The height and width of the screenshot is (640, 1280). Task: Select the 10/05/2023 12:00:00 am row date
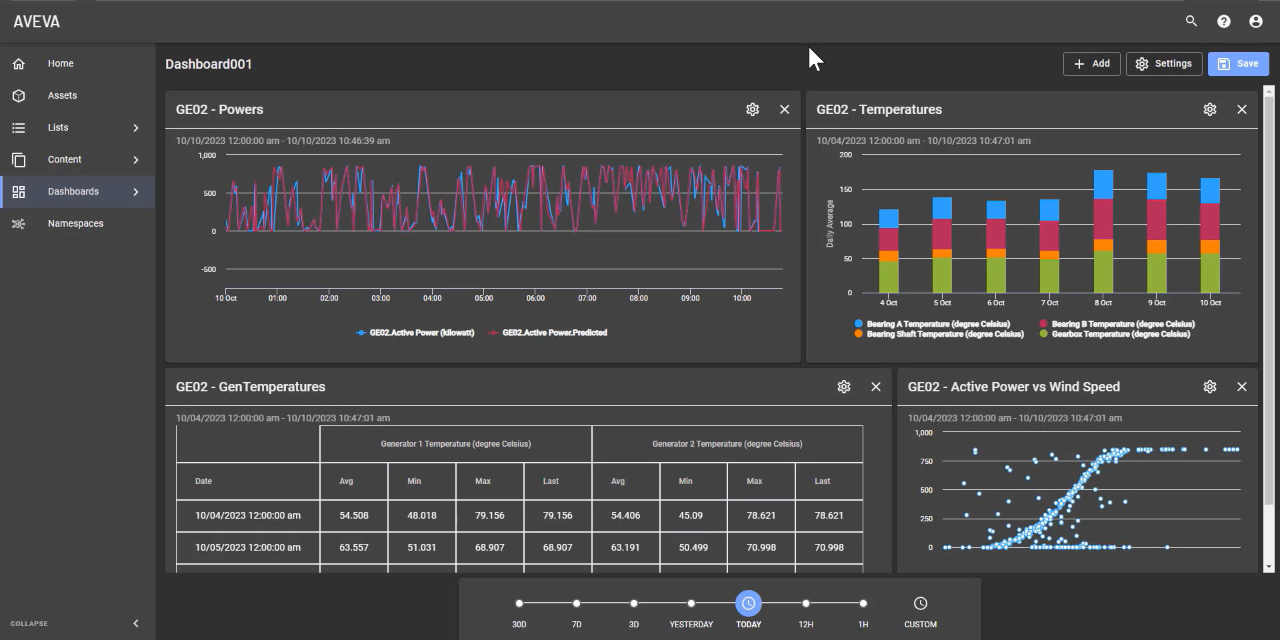click(248, 548)
